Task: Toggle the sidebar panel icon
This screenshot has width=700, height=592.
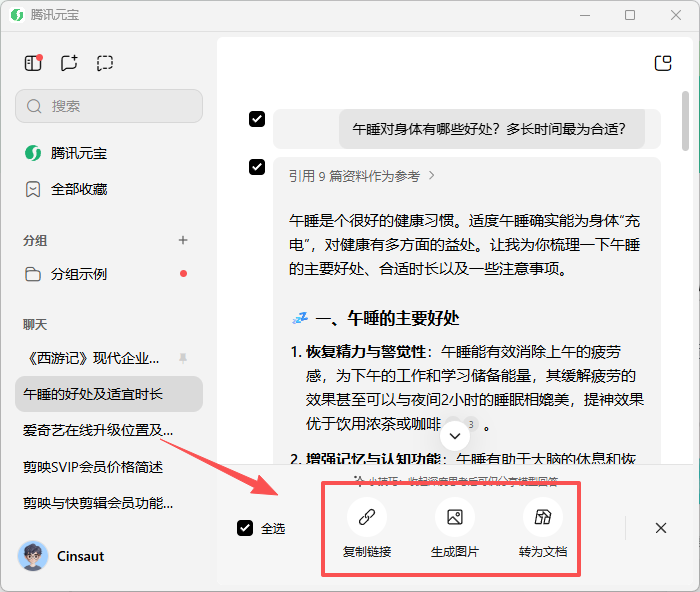Action: (33, 63)
